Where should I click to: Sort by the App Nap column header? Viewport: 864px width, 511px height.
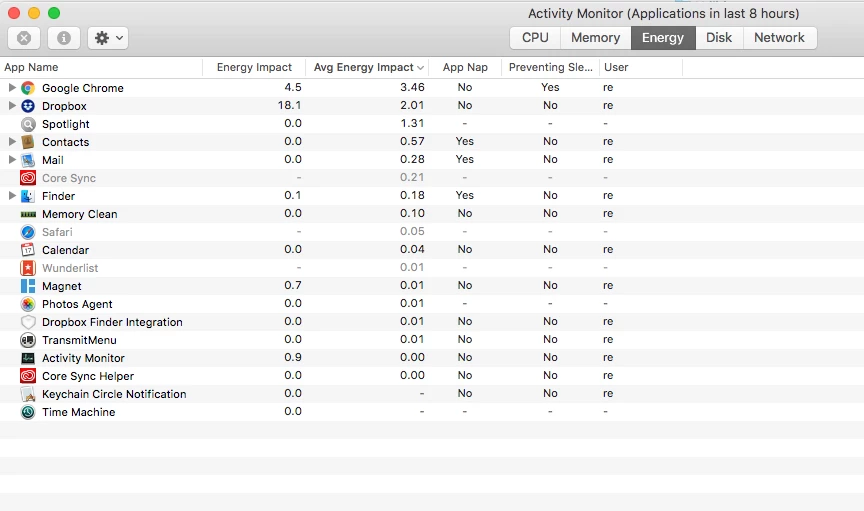click(x=465, y=67)
